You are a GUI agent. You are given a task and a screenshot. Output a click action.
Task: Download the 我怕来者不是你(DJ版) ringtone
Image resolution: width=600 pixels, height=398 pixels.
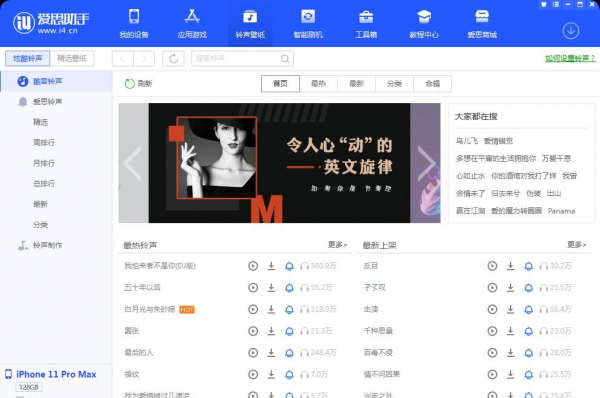point(271,266)
